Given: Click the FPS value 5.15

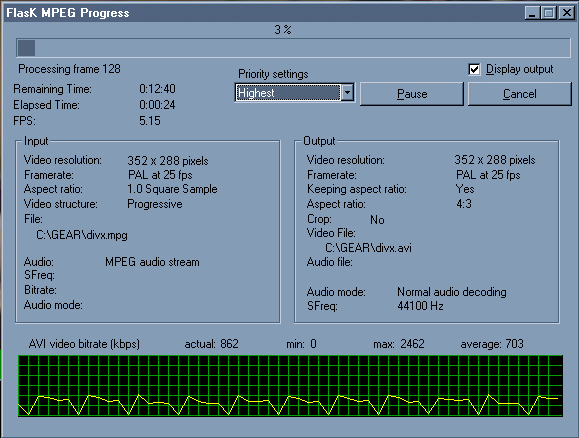Looking at the screenshot, I should click(x=150, y=121).
